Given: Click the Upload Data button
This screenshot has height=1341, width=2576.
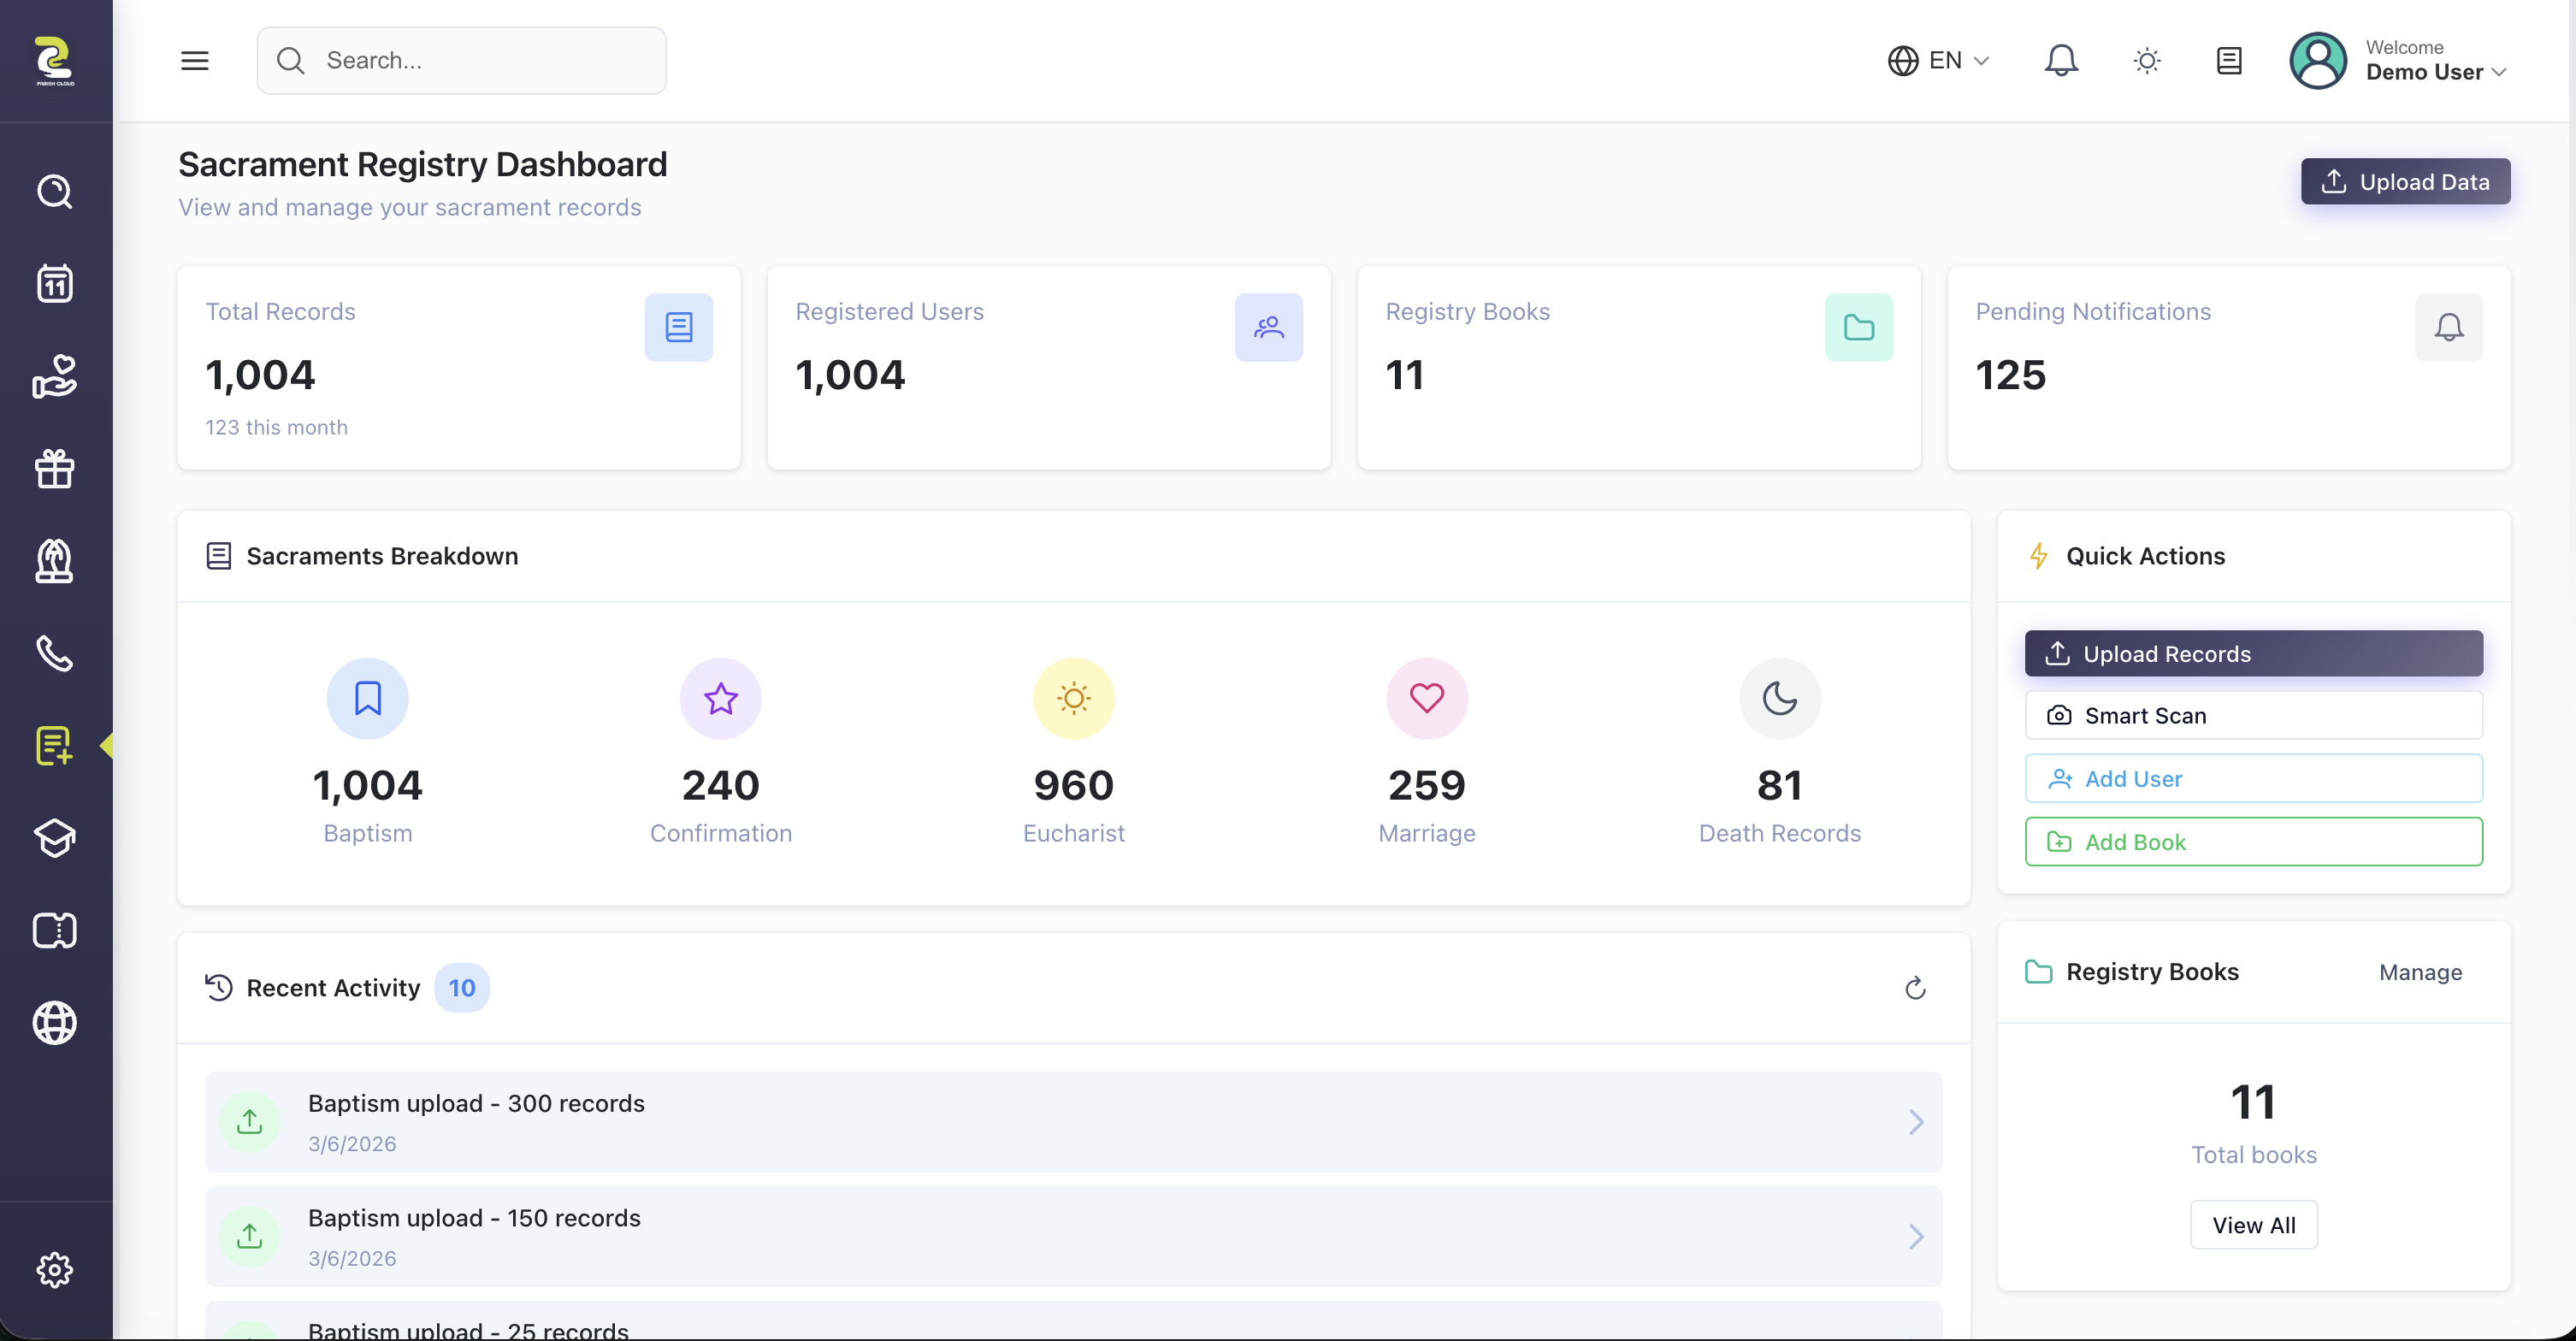Looking at the screenshot, I should [2405, 181].
